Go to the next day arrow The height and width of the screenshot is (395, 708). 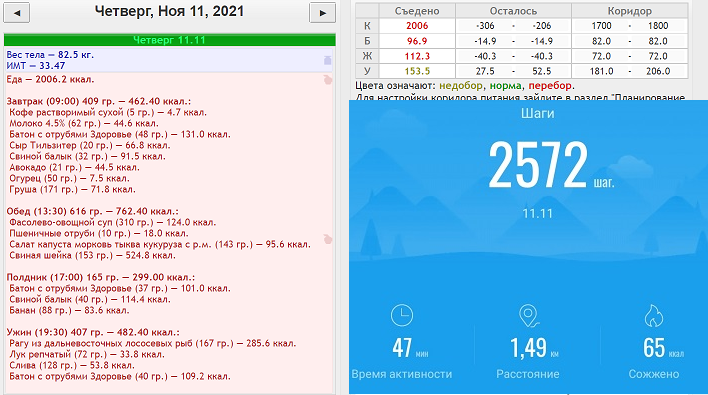[x=322, y=13]
